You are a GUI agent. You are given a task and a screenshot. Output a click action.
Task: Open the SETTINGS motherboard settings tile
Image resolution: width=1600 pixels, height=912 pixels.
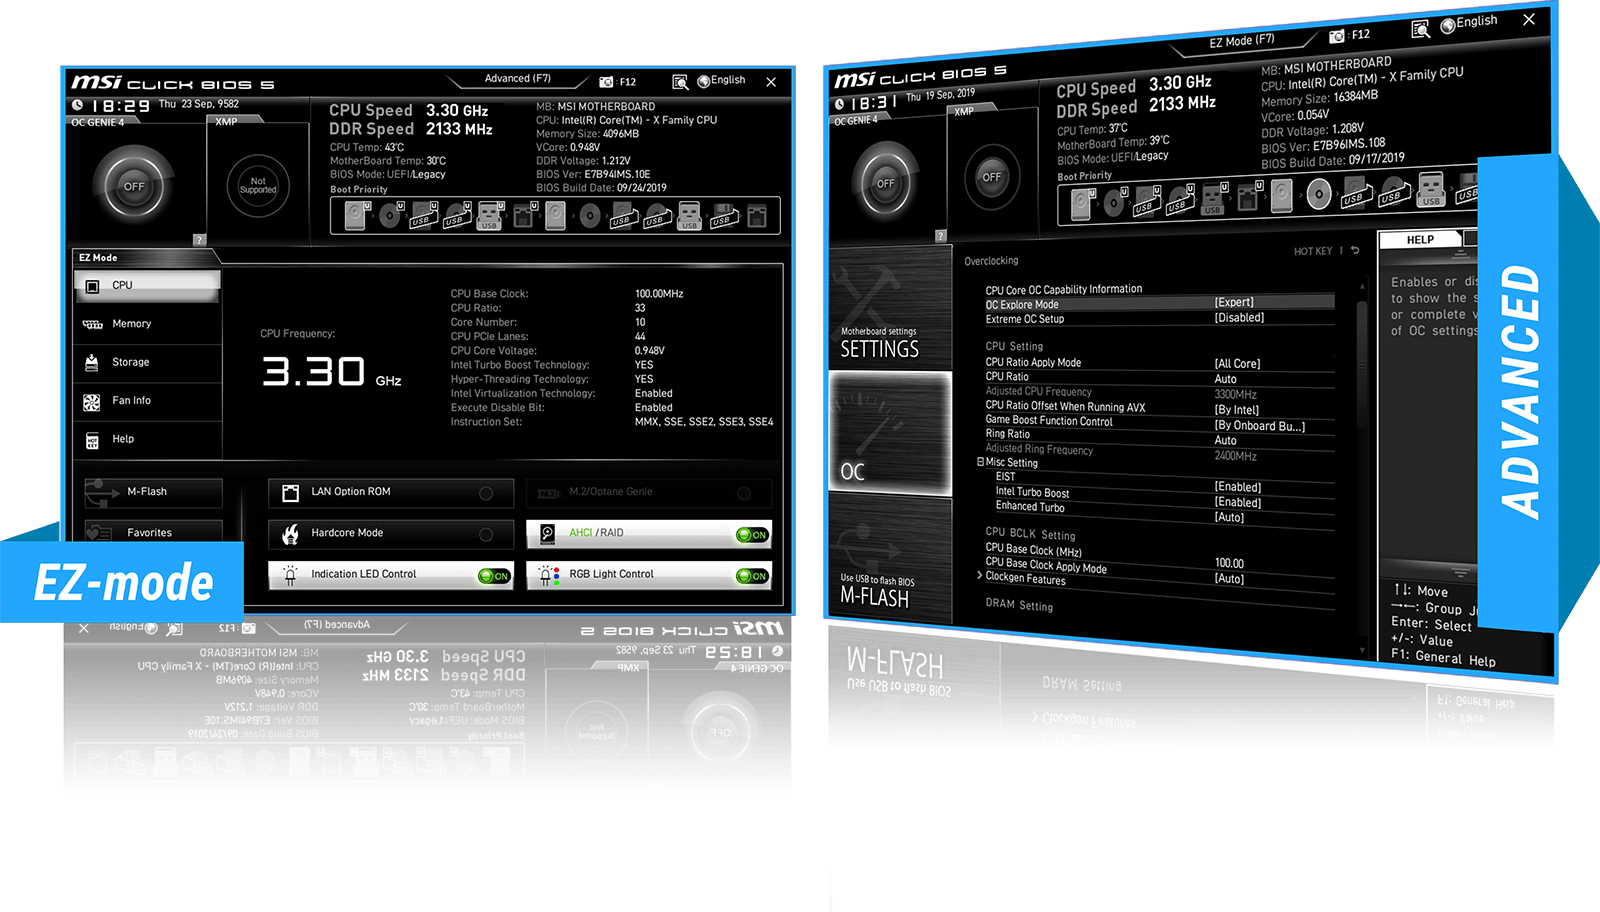coord(888,310)
